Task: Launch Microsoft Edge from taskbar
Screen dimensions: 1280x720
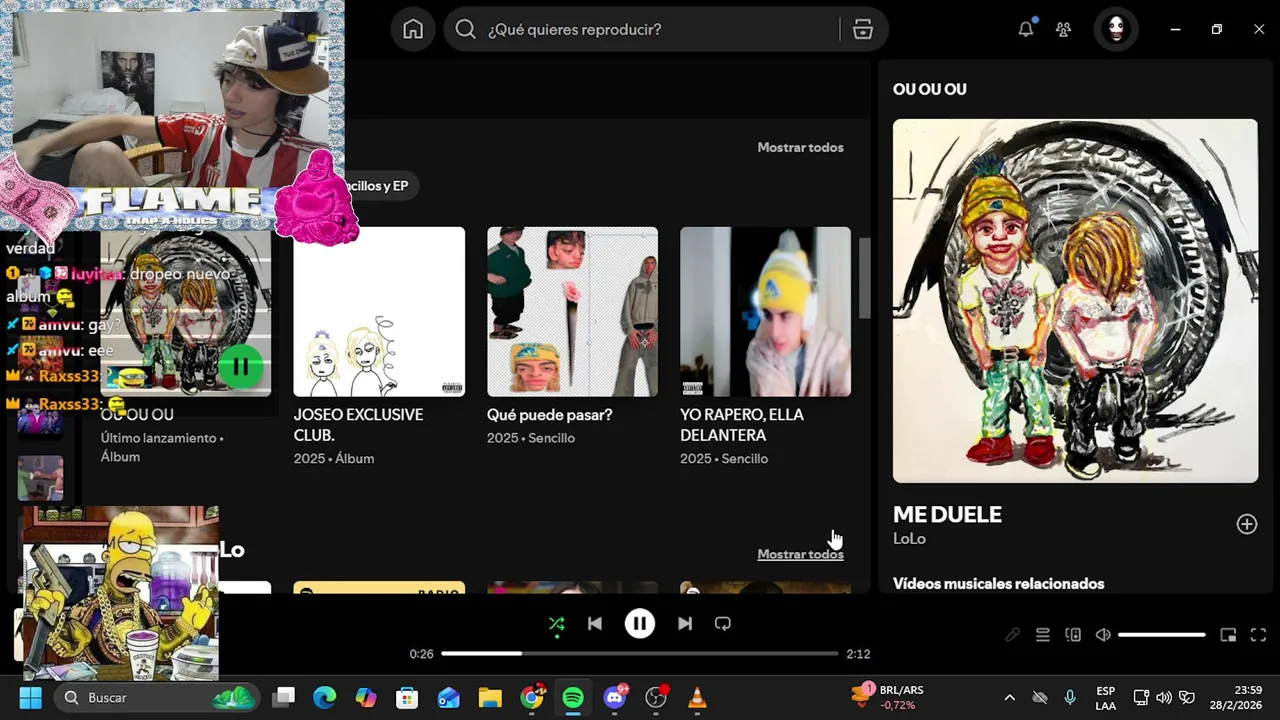Action: coord(324,697)
